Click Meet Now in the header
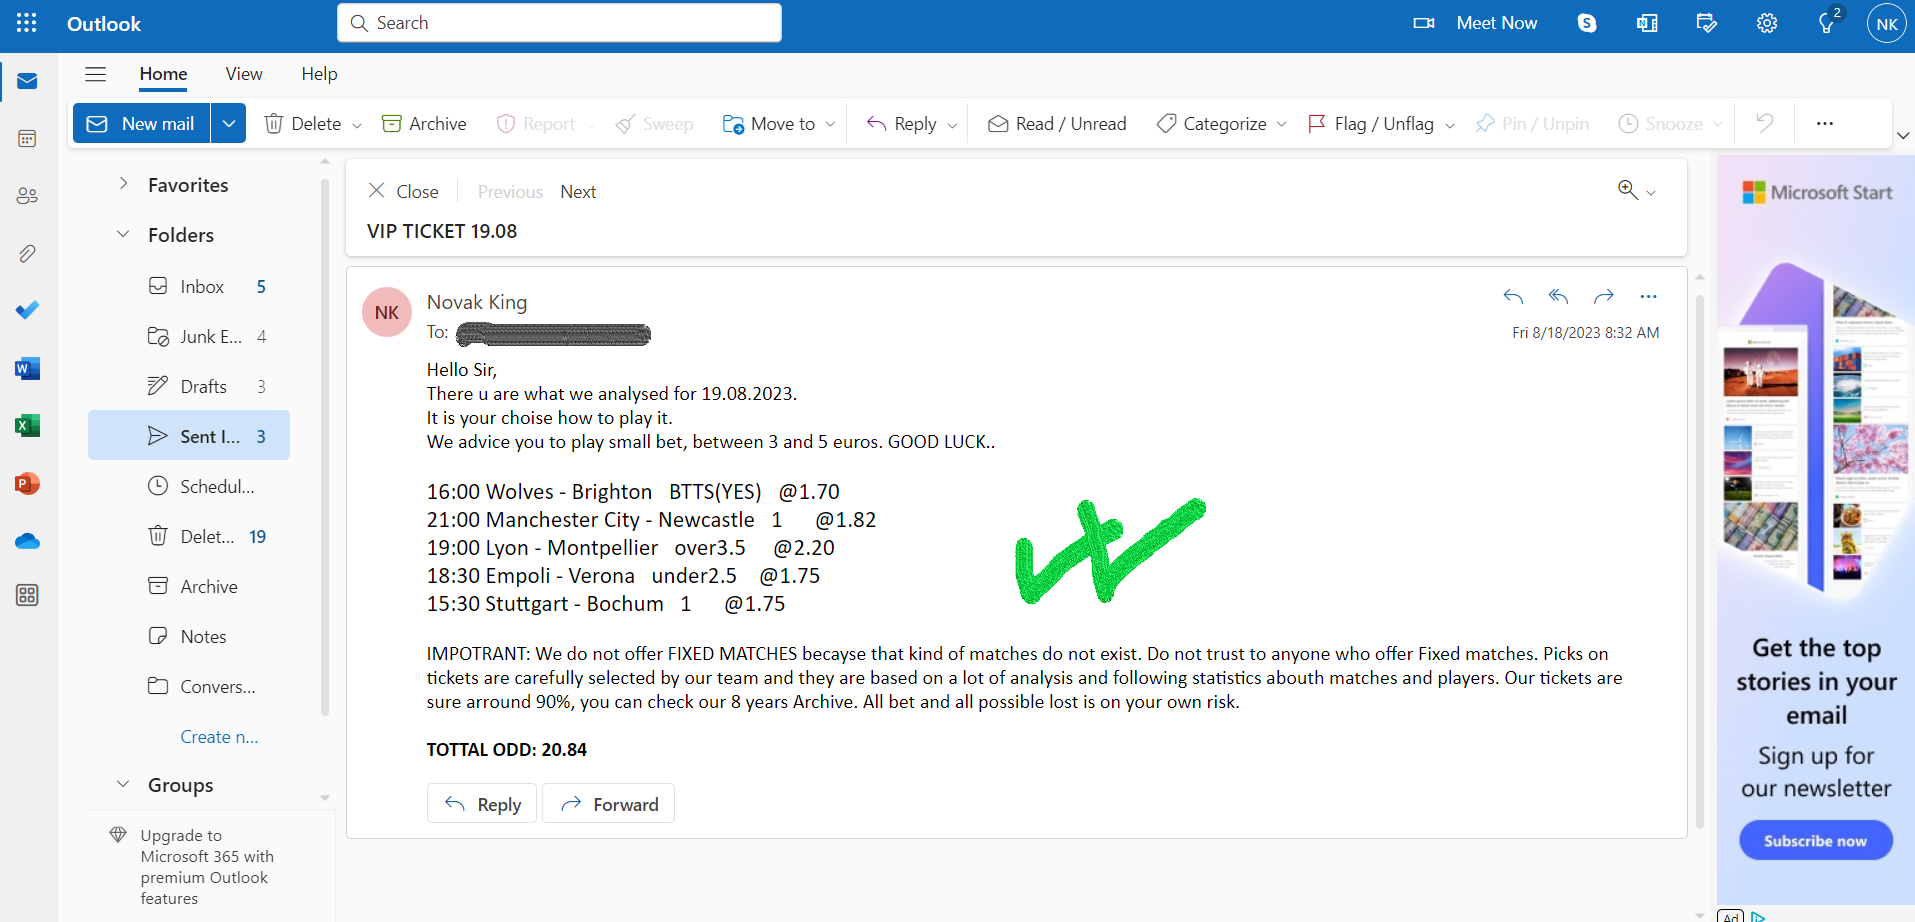The height and width of the screenshot is (922, 1915). [1475, 23]
